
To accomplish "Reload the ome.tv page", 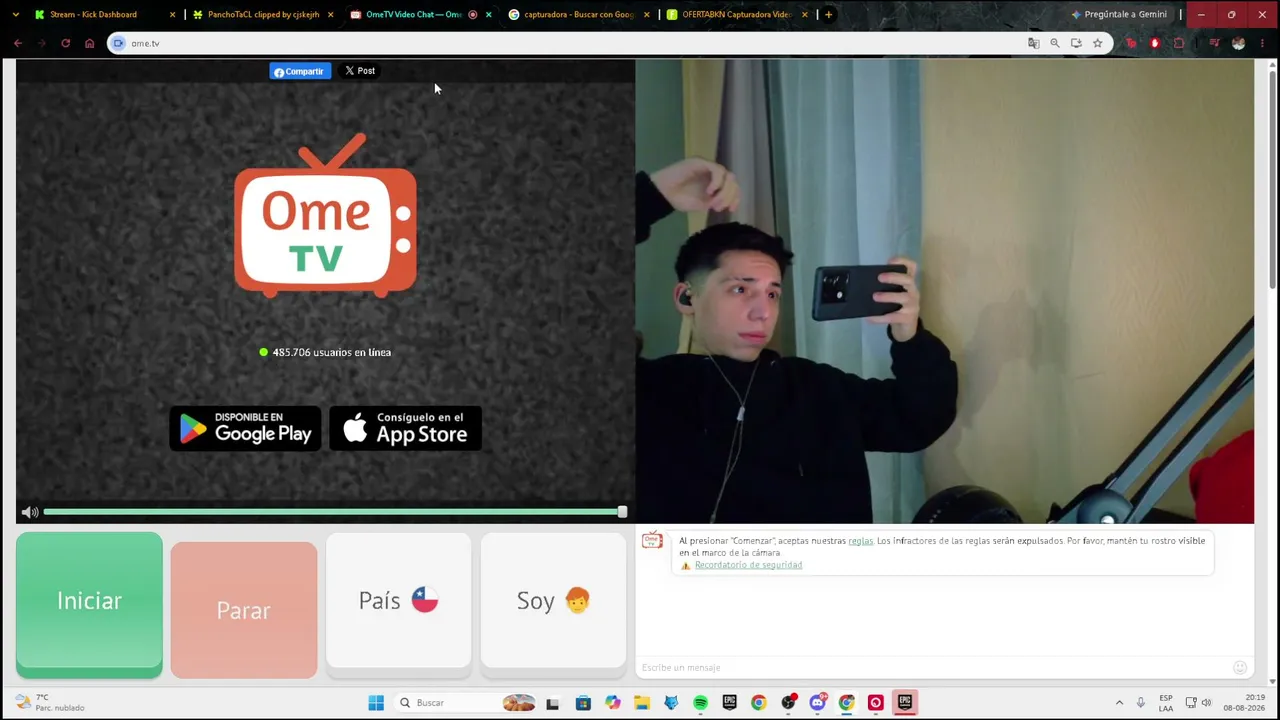I will 66,43.
